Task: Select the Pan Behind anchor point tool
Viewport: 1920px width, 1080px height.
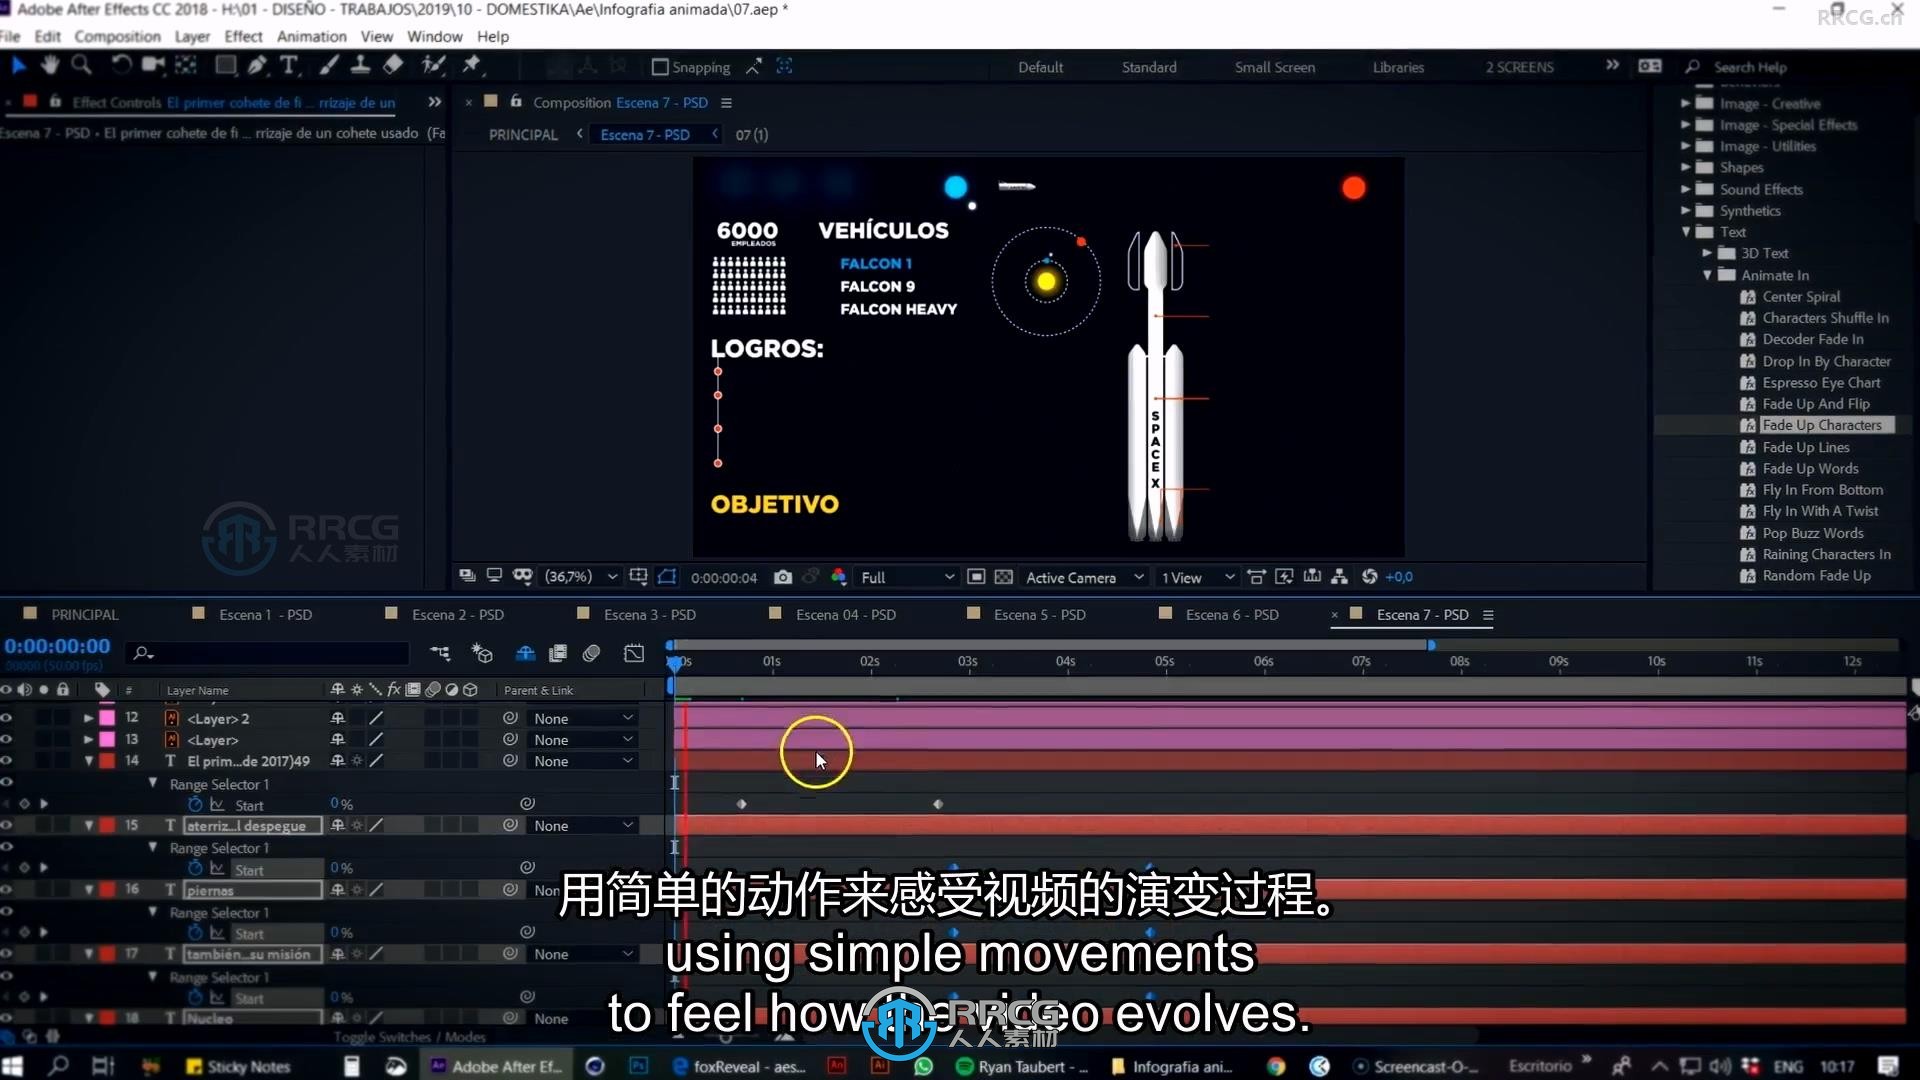Action: [186, 66]
